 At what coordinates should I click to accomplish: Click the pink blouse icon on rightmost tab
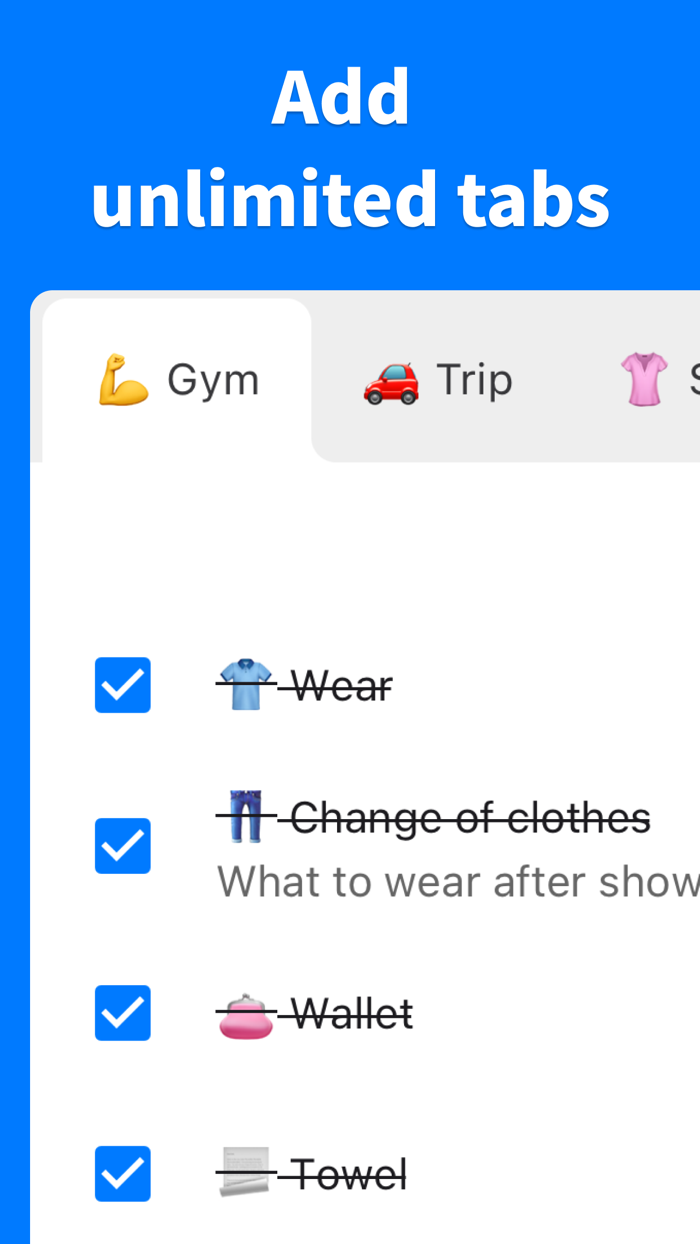[647, 378]
